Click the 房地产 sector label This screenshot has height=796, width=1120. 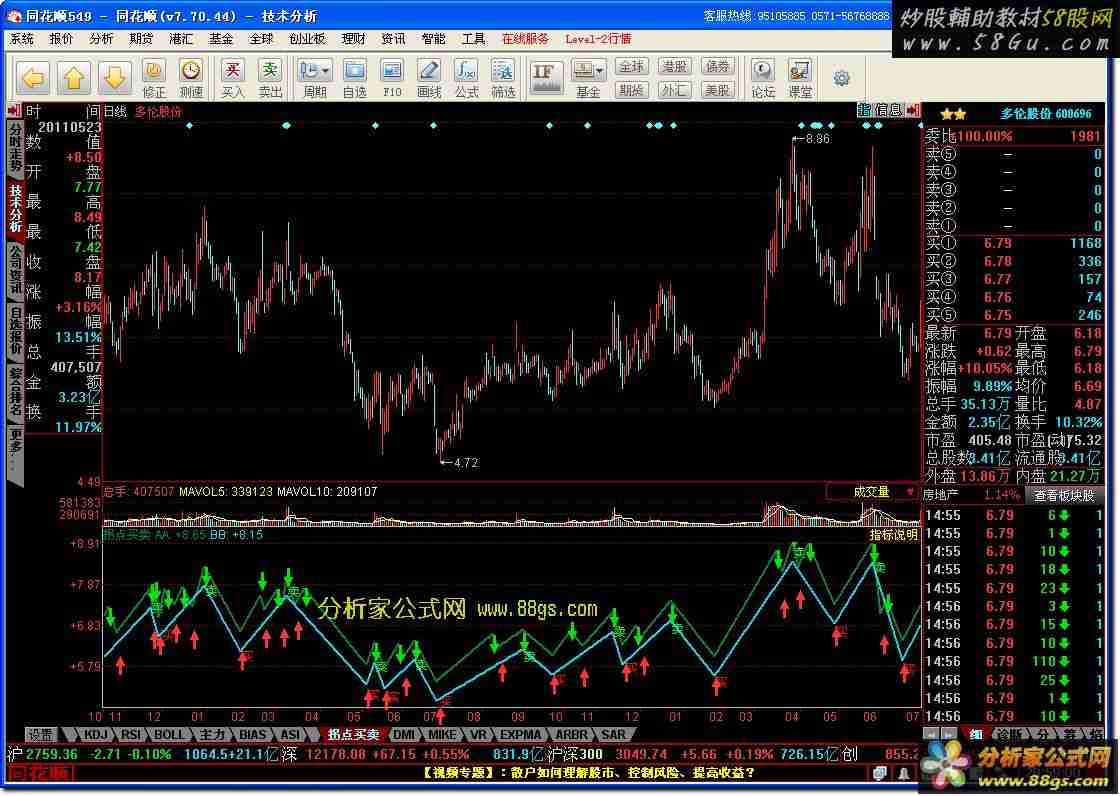941,494
